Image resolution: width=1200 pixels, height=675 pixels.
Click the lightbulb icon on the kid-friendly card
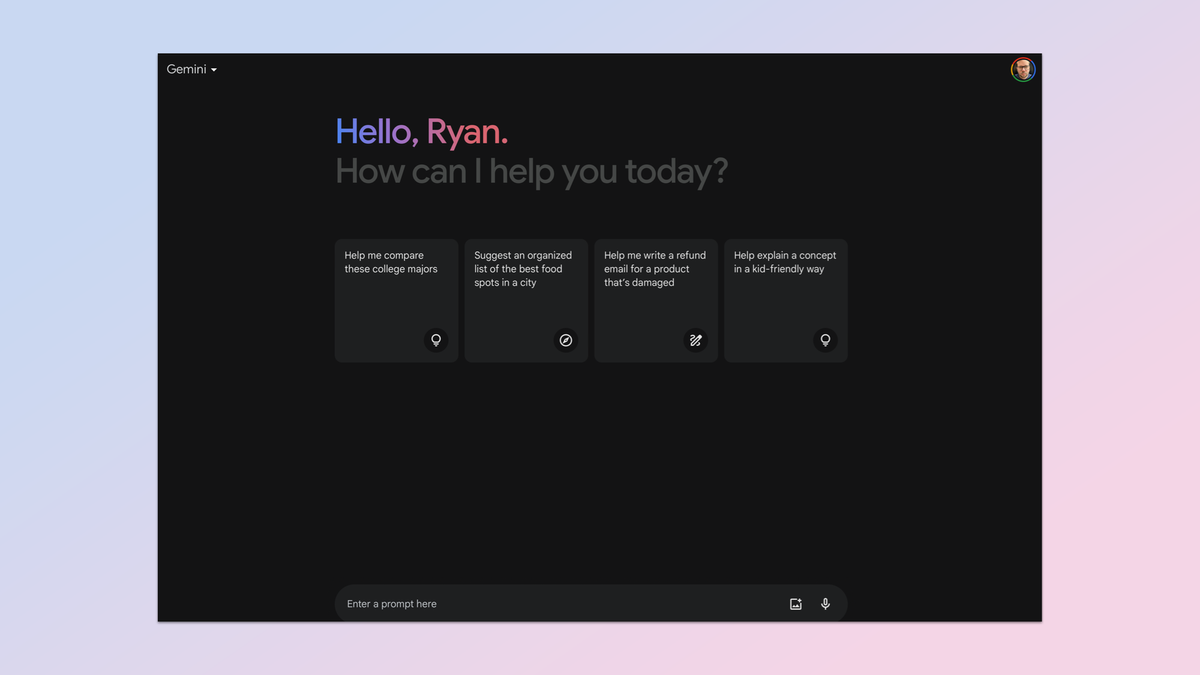[825, 340]
